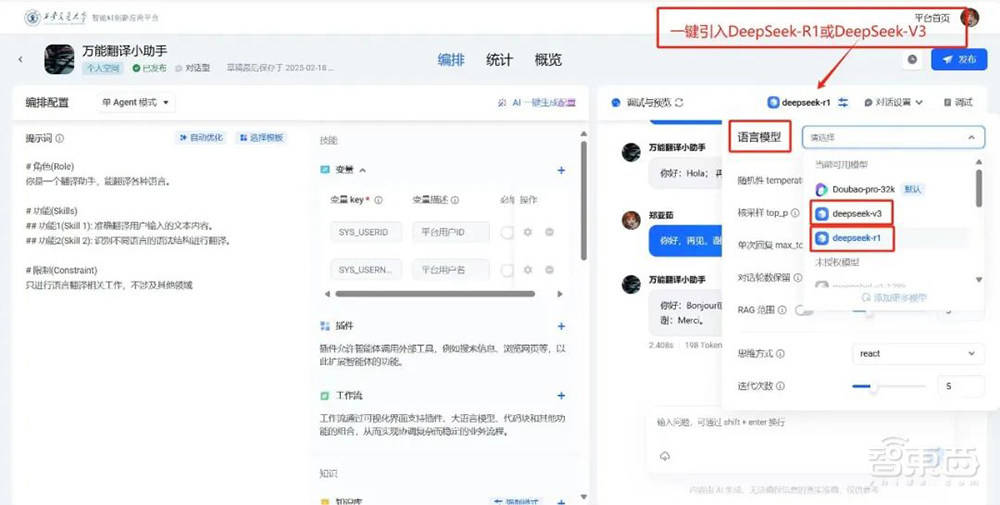Click the 选择模板 button
This screenshot has height=505, width=1000.
pyautogui.click(x=261, y=138)
